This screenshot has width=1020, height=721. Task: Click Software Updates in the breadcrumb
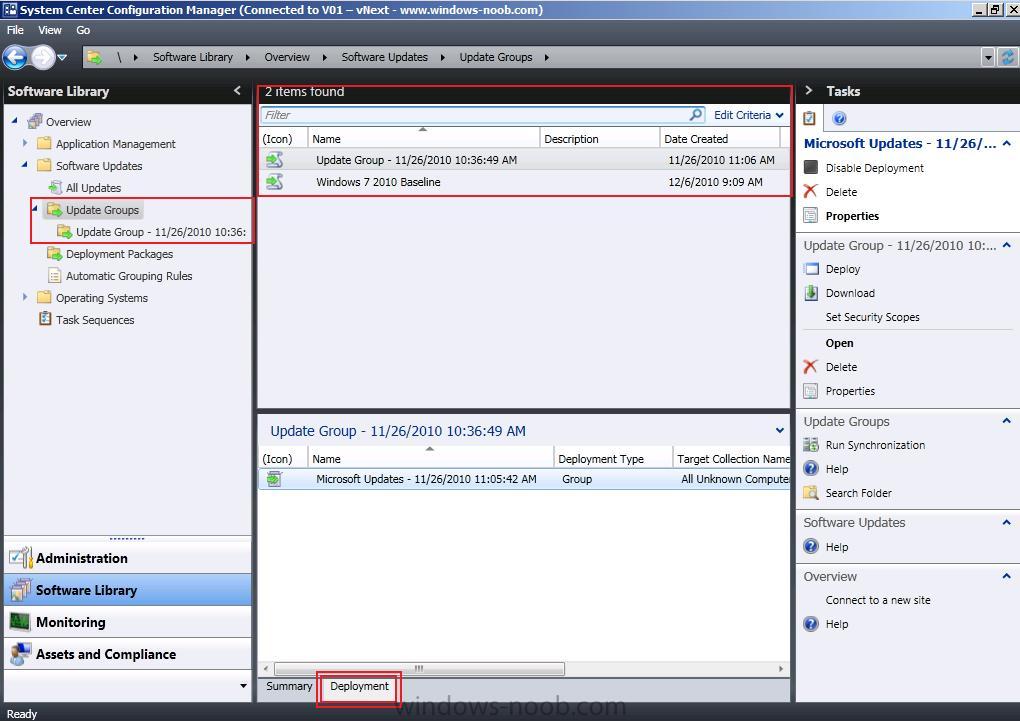[x=384, y=57]
